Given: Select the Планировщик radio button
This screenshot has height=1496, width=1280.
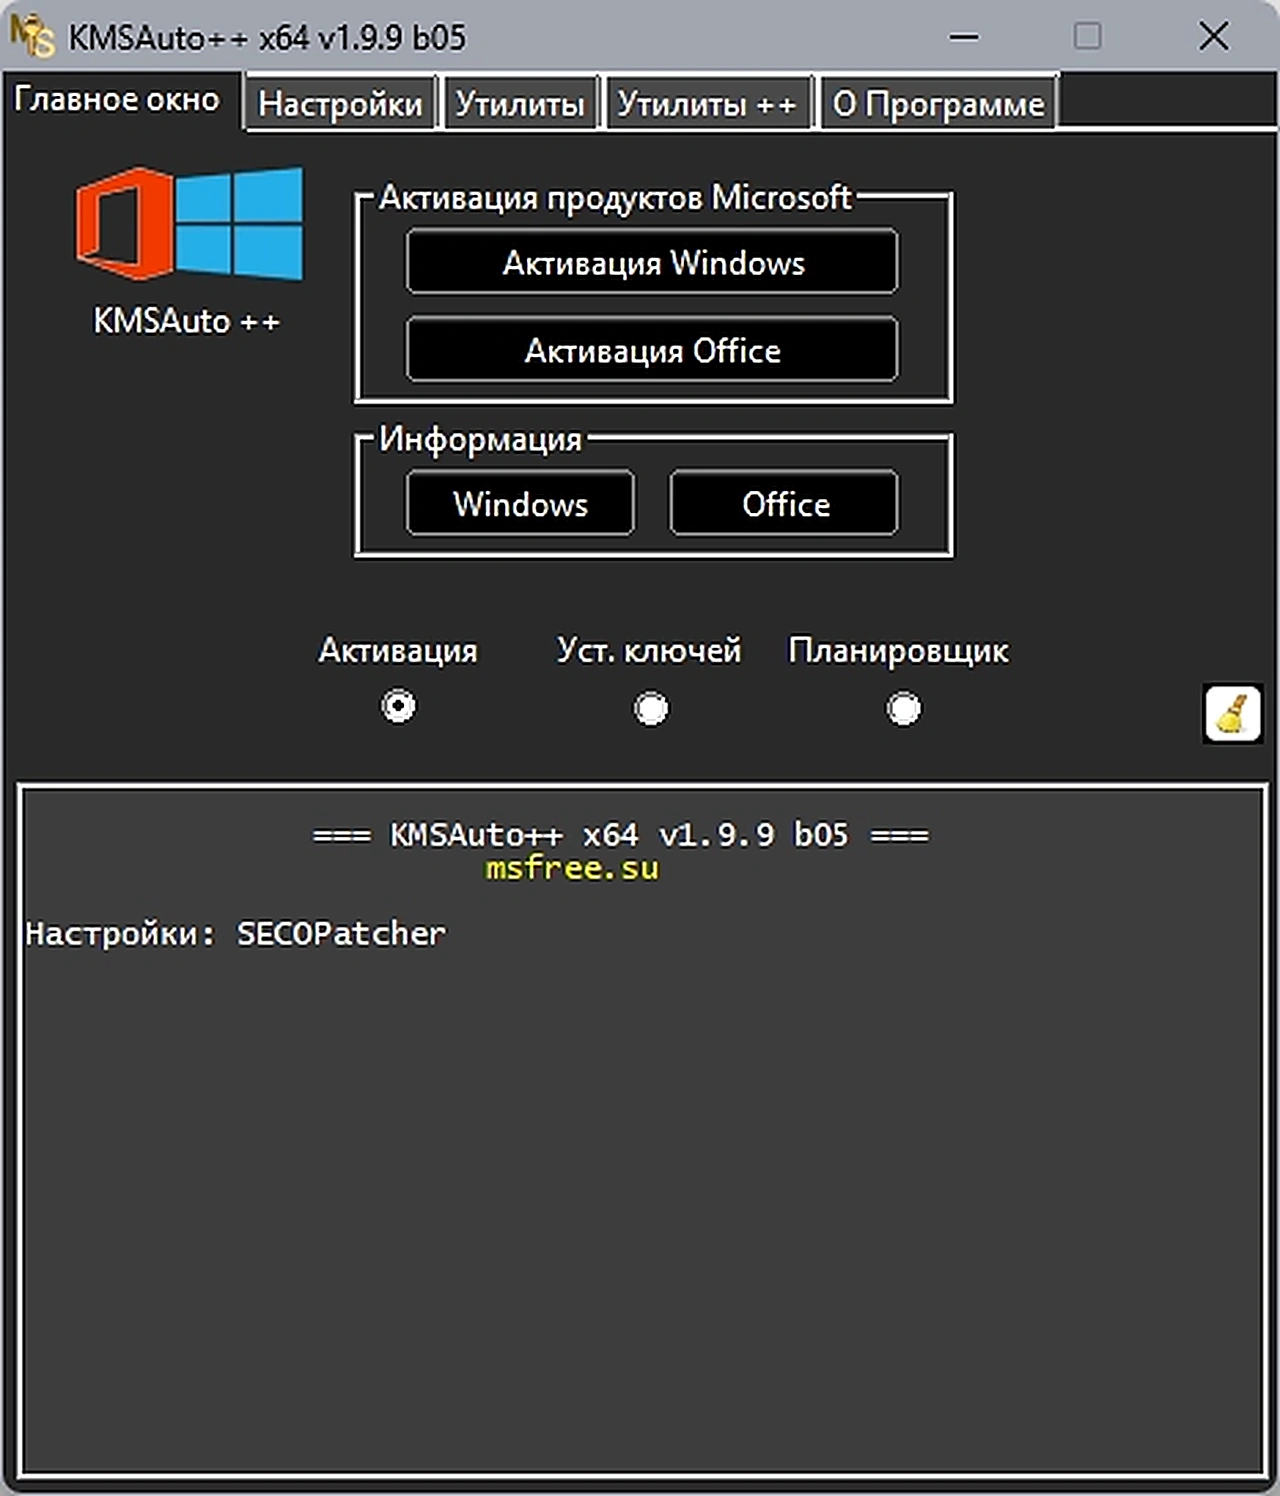Looking at the screenshot, I should [x=904, y=708].
